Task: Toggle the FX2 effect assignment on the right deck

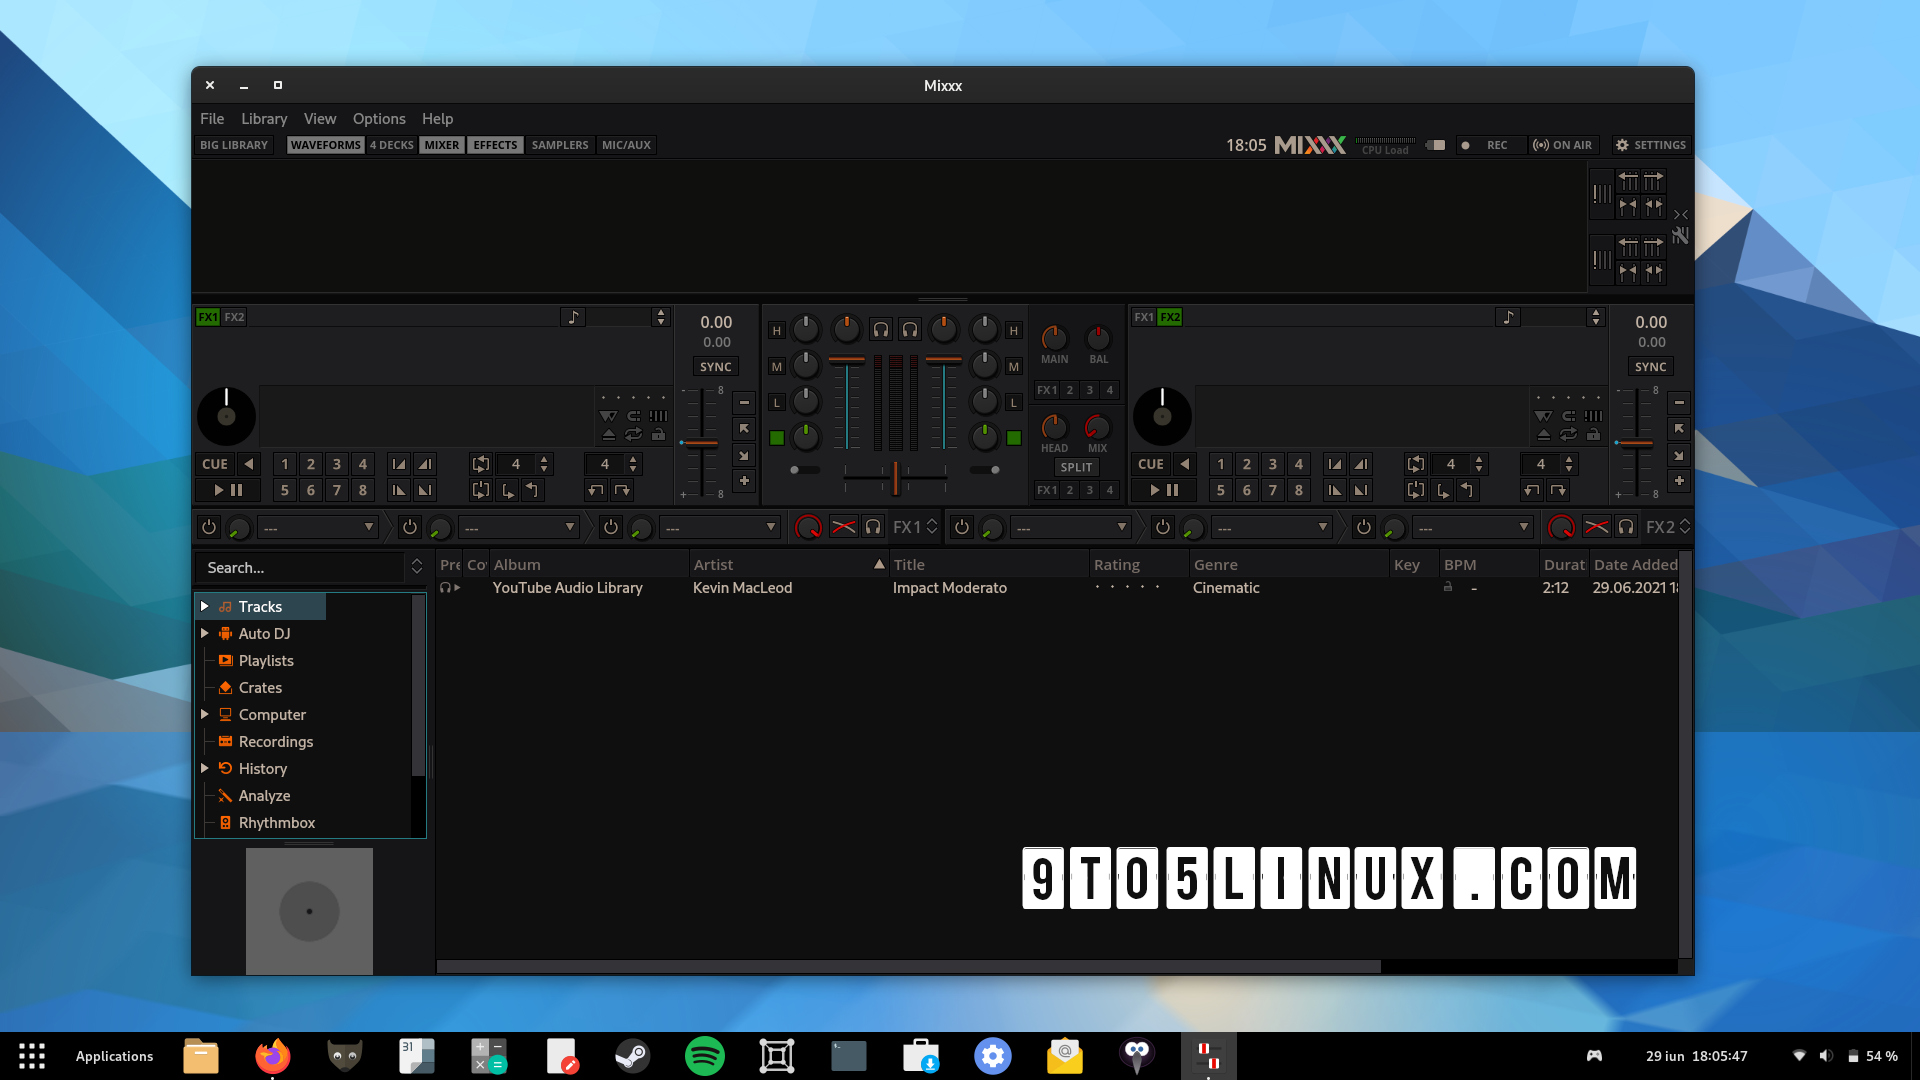Action: point(1171,316)
